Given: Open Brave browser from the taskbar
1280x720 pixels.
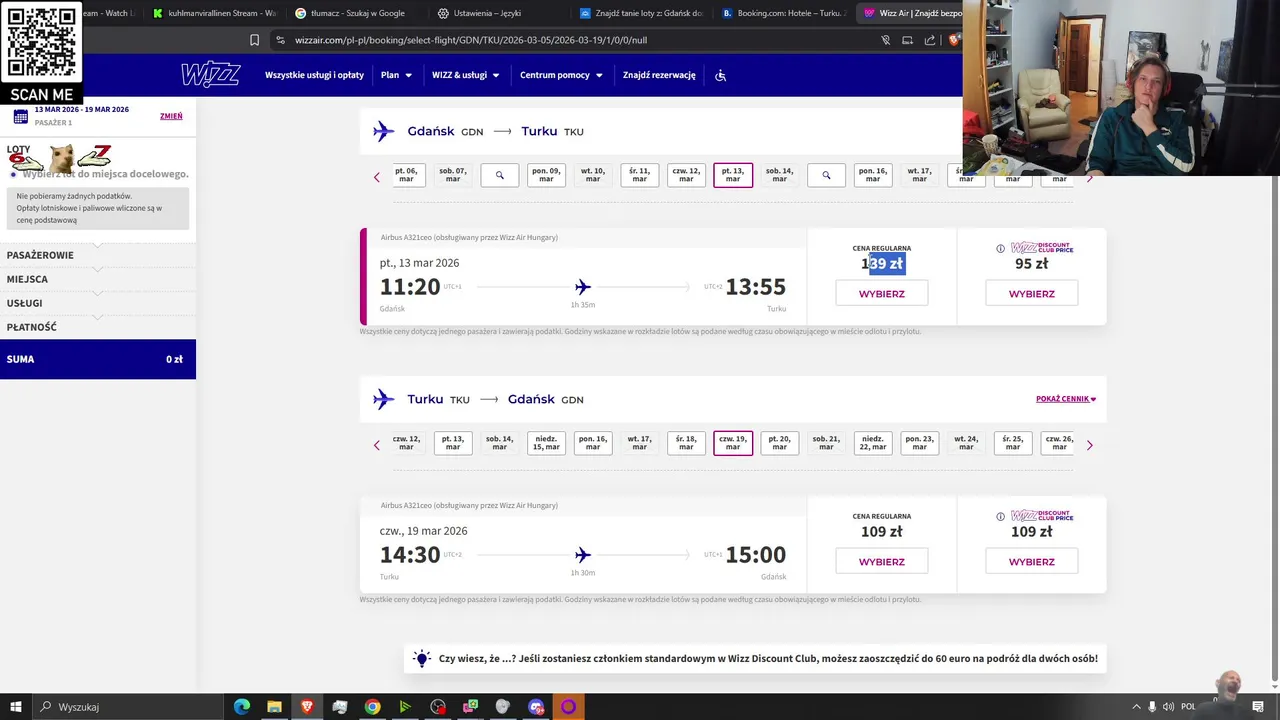Looking at the screenshot, I should [x=307, y=707].
